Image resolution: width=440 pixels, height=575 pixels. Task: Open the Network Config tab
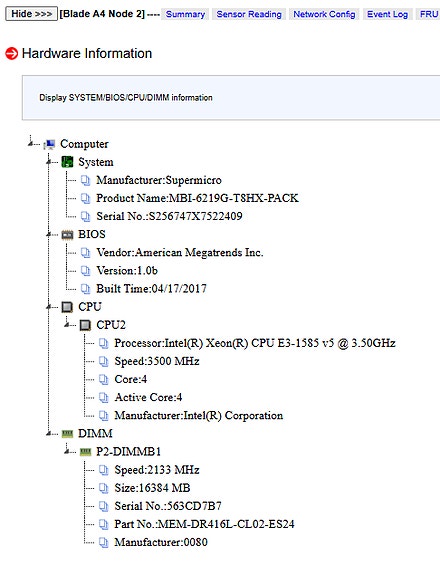(324, 14)
